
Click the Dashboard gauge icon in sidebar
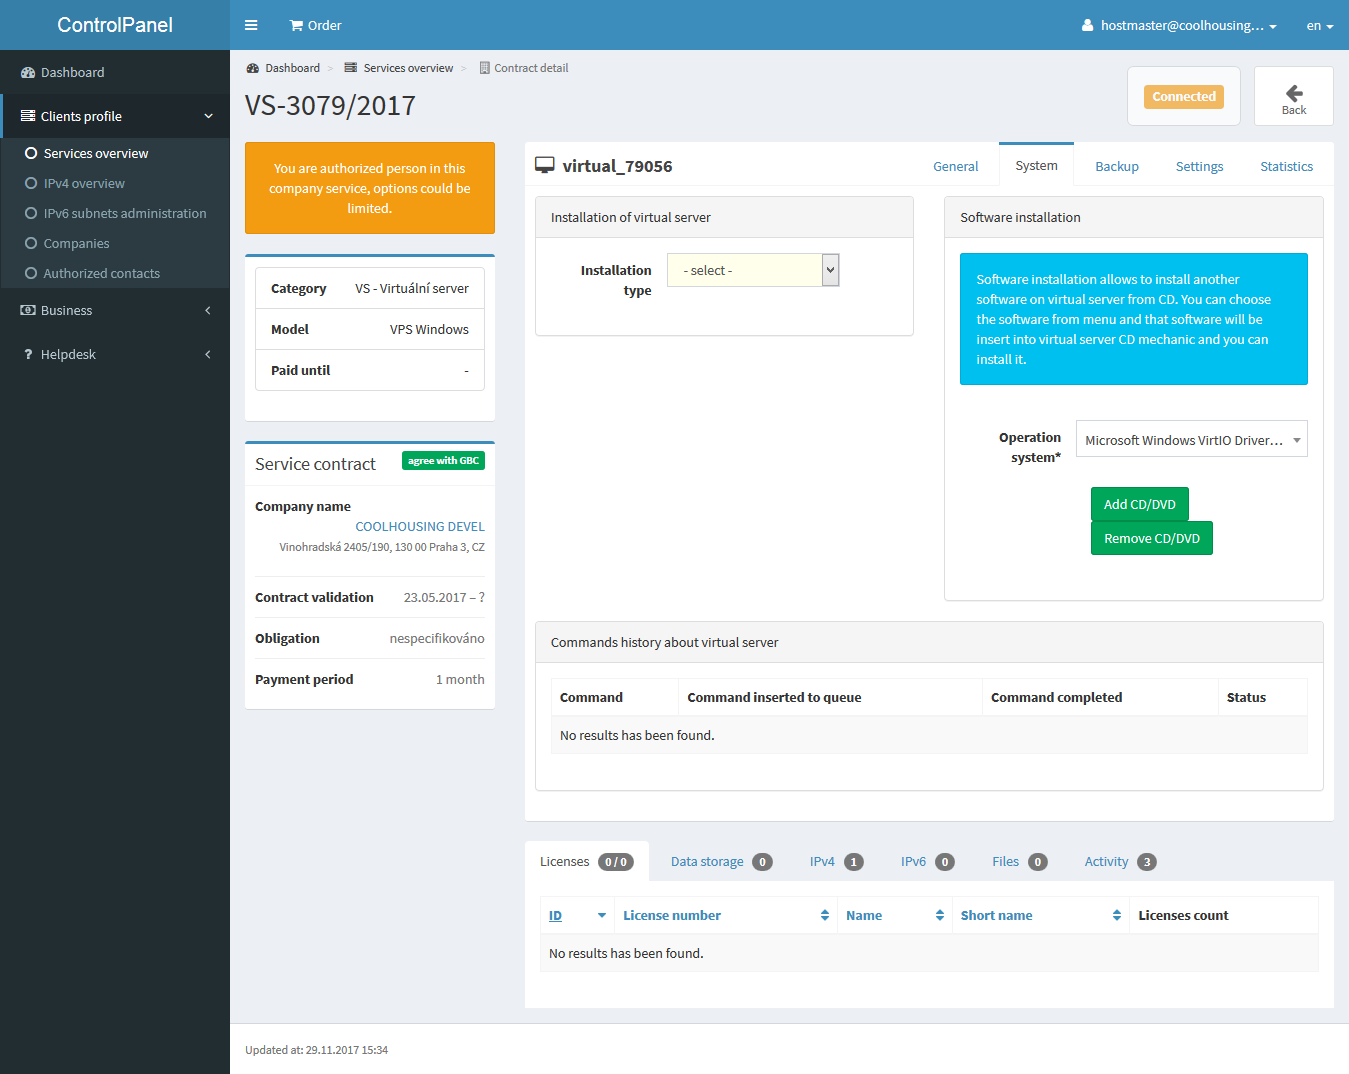point(28,73)
